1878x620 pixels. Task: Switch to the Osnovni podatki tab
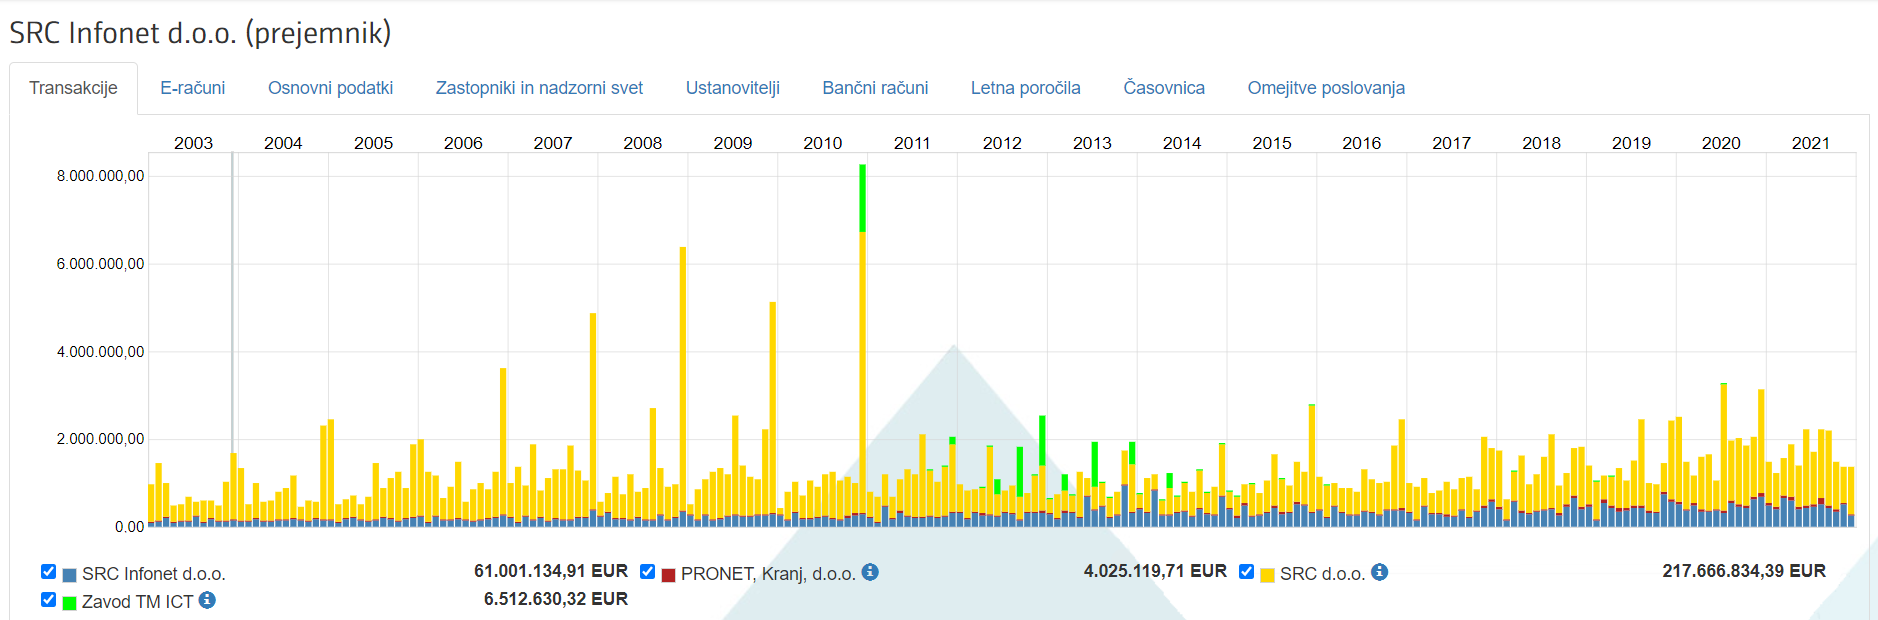(330, 88)
